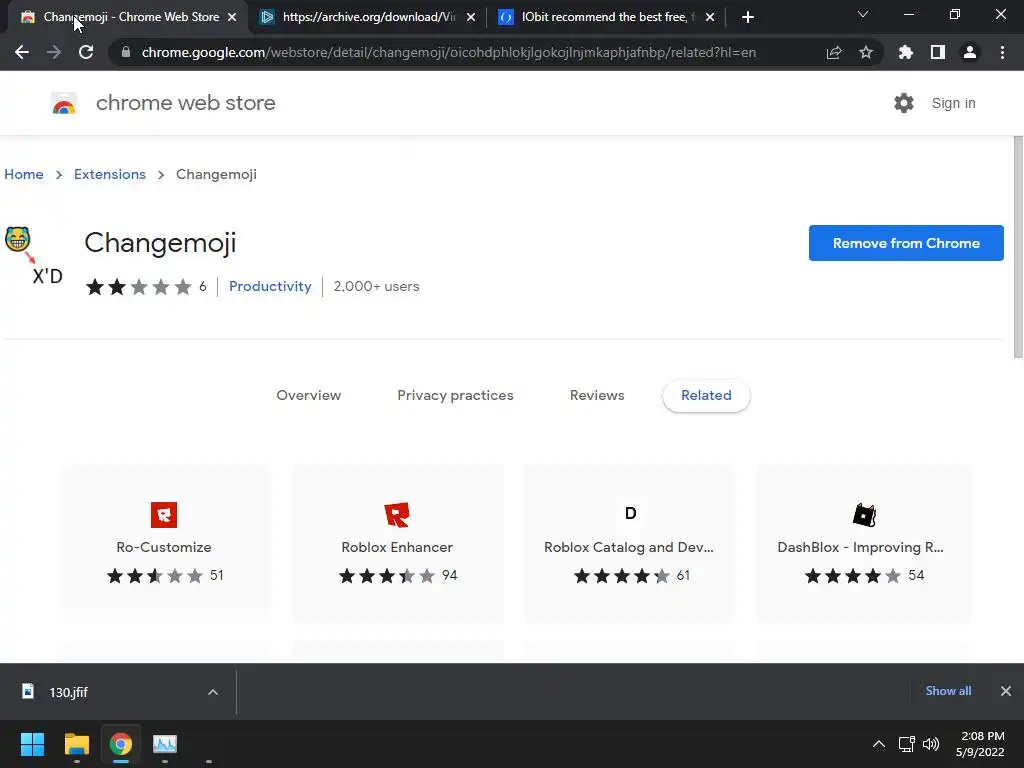Open Chrome's three-dot menu
This screenshot has width=1024, height=768.
(x=1002, y=52)
